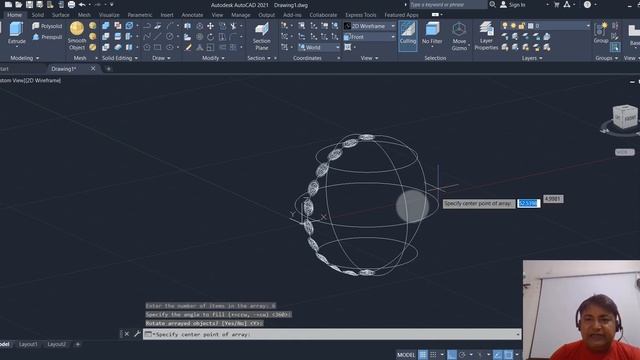Viewport: 640px width, 360px height.
Task: Select the Rotate tool in Modify panel
Action: (211, 37)
